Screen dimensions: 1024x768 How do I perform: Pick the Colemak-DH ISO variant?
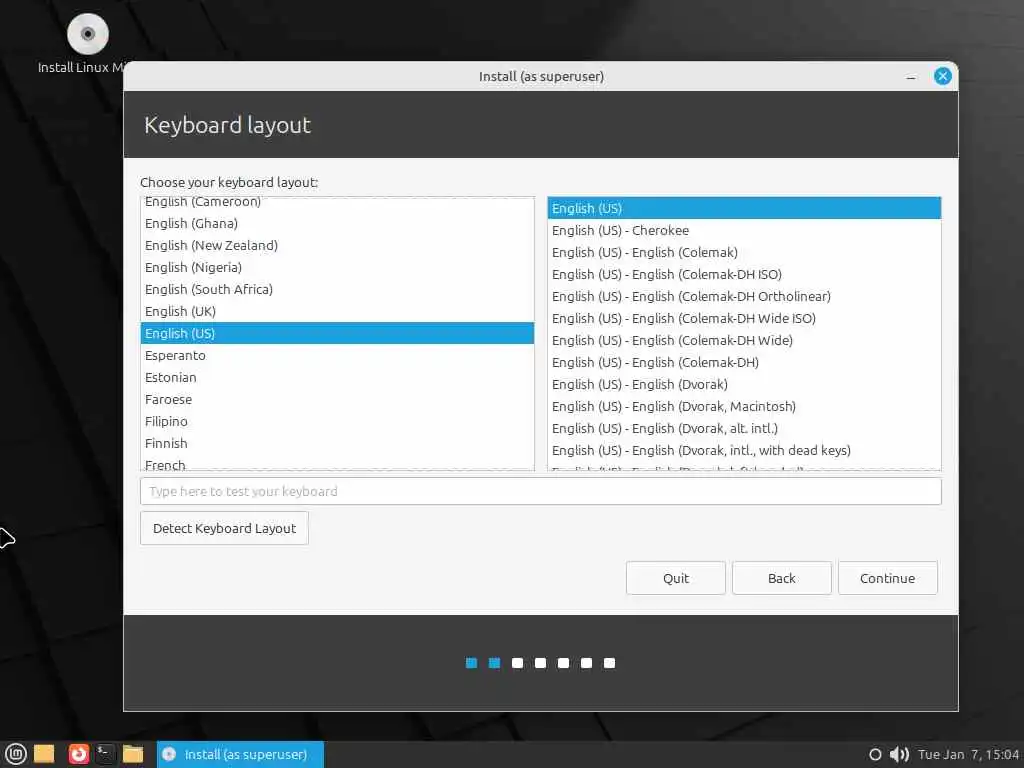point(744,274)
